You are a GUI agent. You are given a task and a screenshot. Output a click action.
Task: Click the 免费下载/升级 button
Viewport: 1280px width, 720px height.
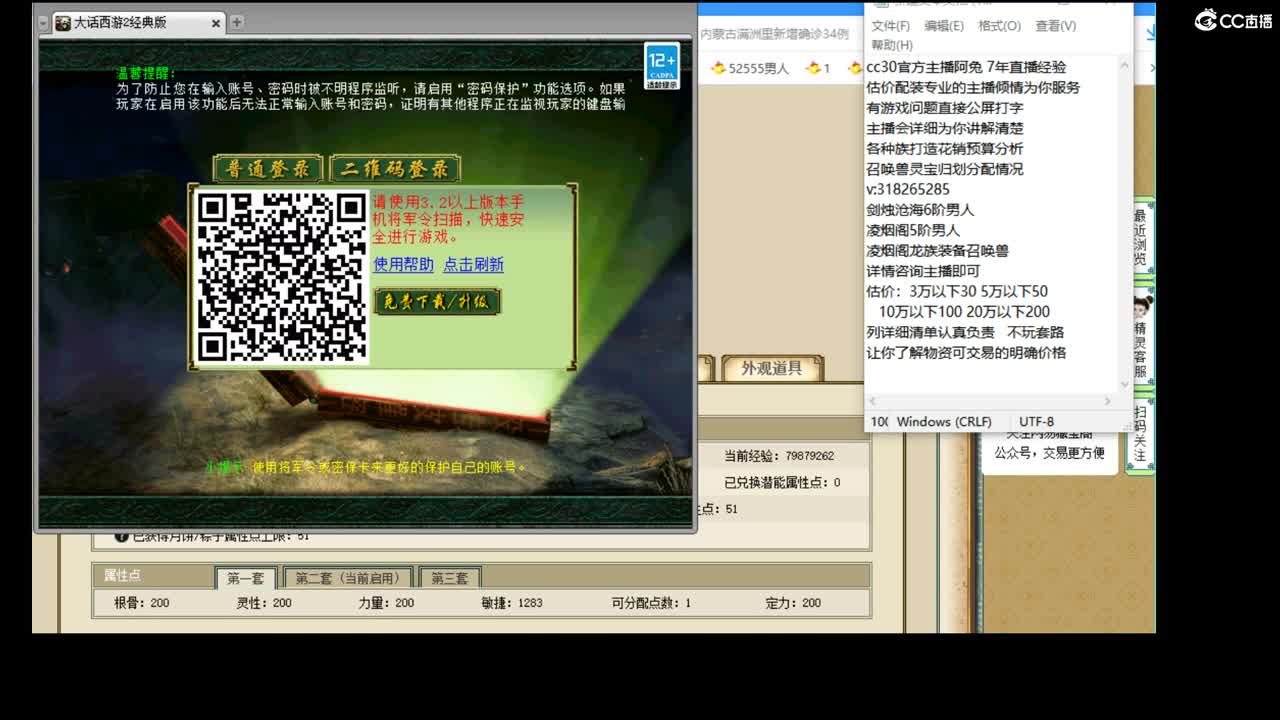click(x=437, y=301)
